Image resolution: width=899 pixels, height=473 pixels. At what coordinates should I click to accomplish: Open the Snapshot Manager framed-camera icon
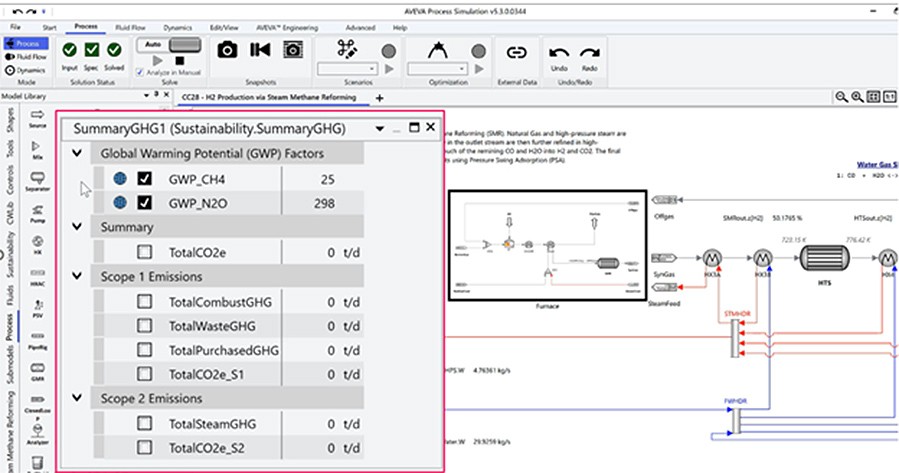pos(293,50)
